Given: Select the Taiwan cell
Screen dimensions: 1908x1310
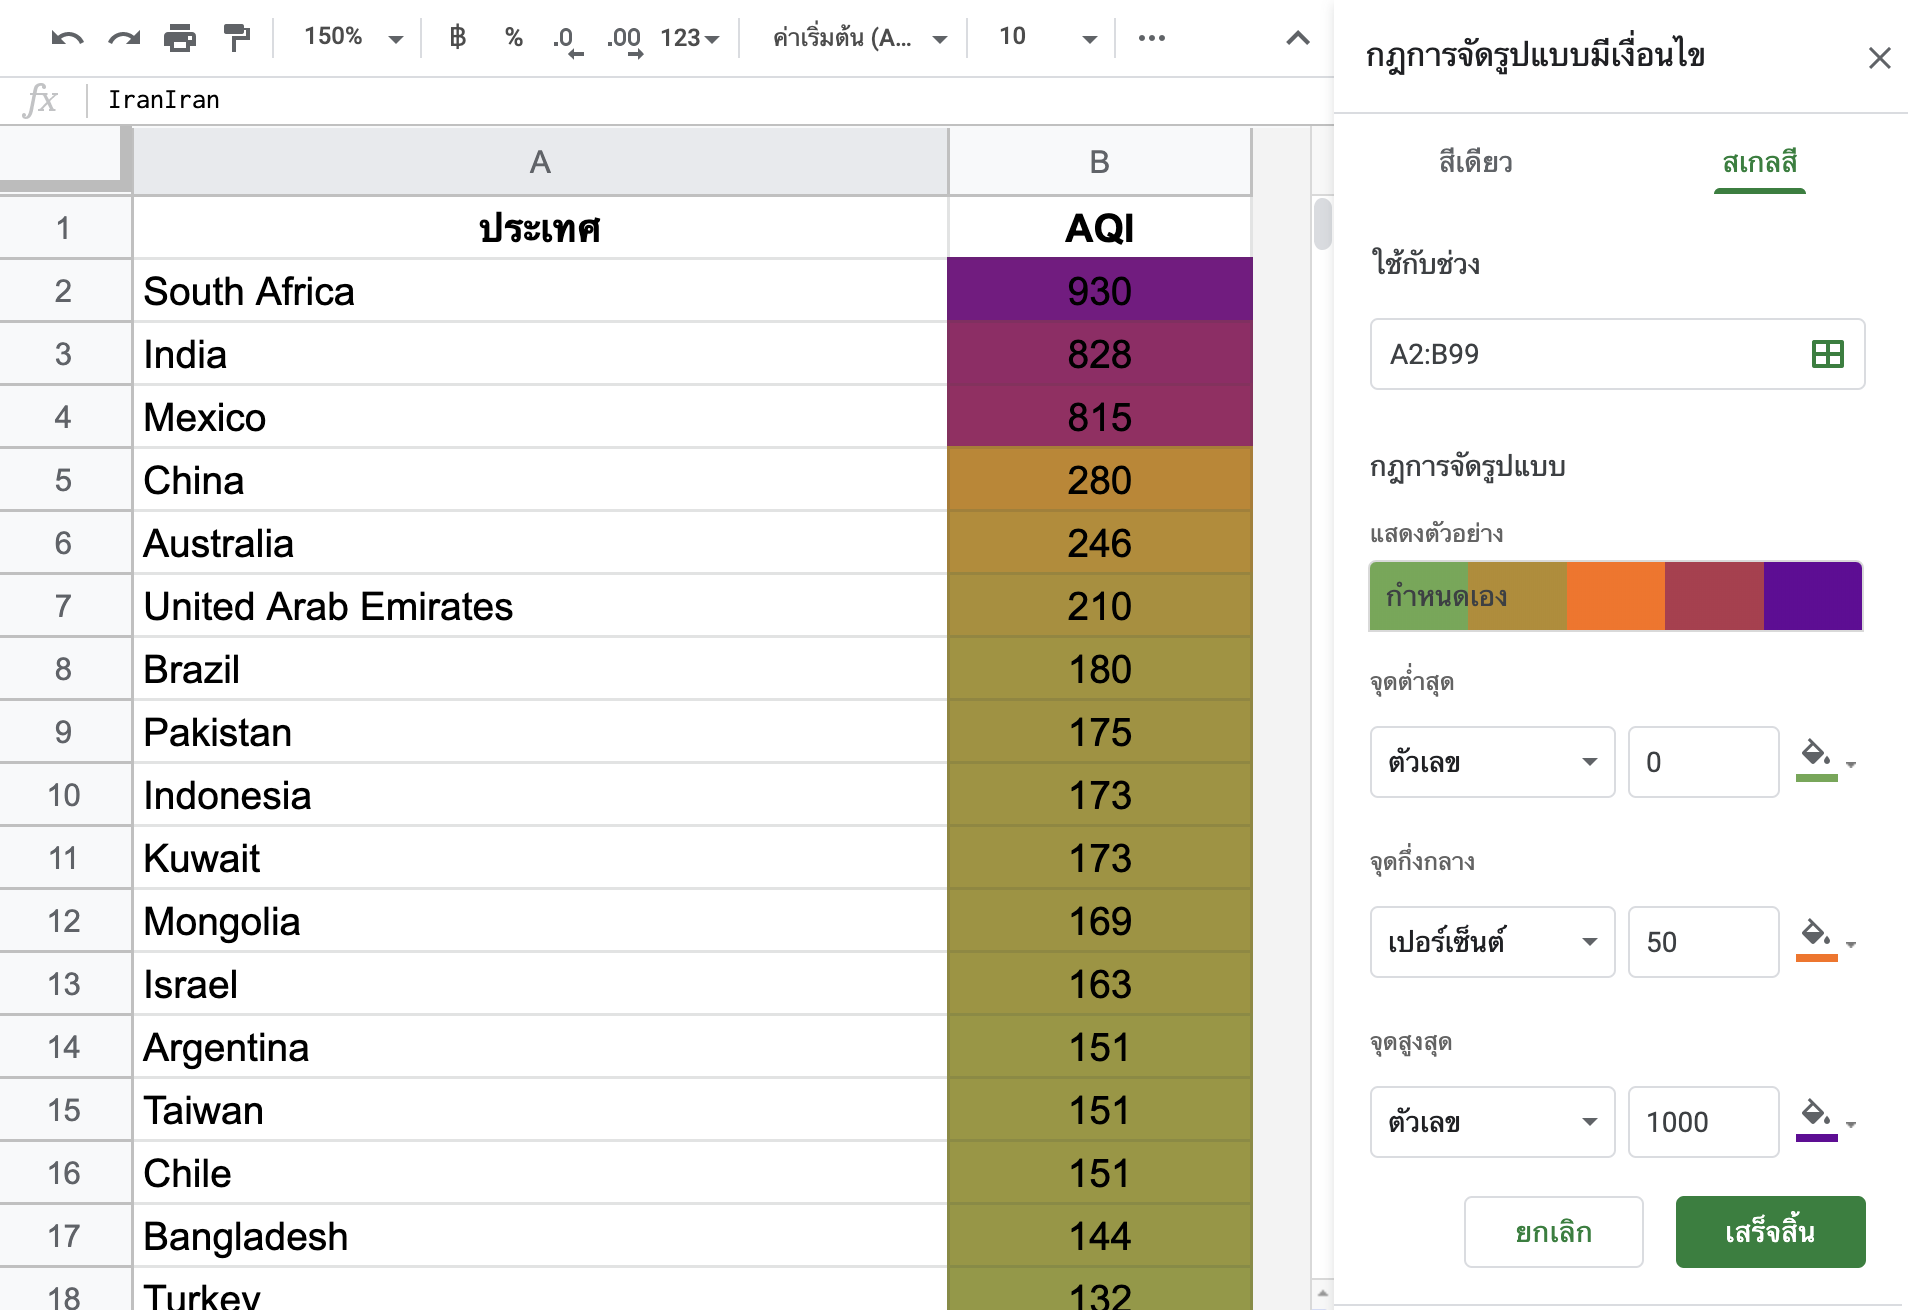Looking at the screenshot, I should click(540, 1111).
